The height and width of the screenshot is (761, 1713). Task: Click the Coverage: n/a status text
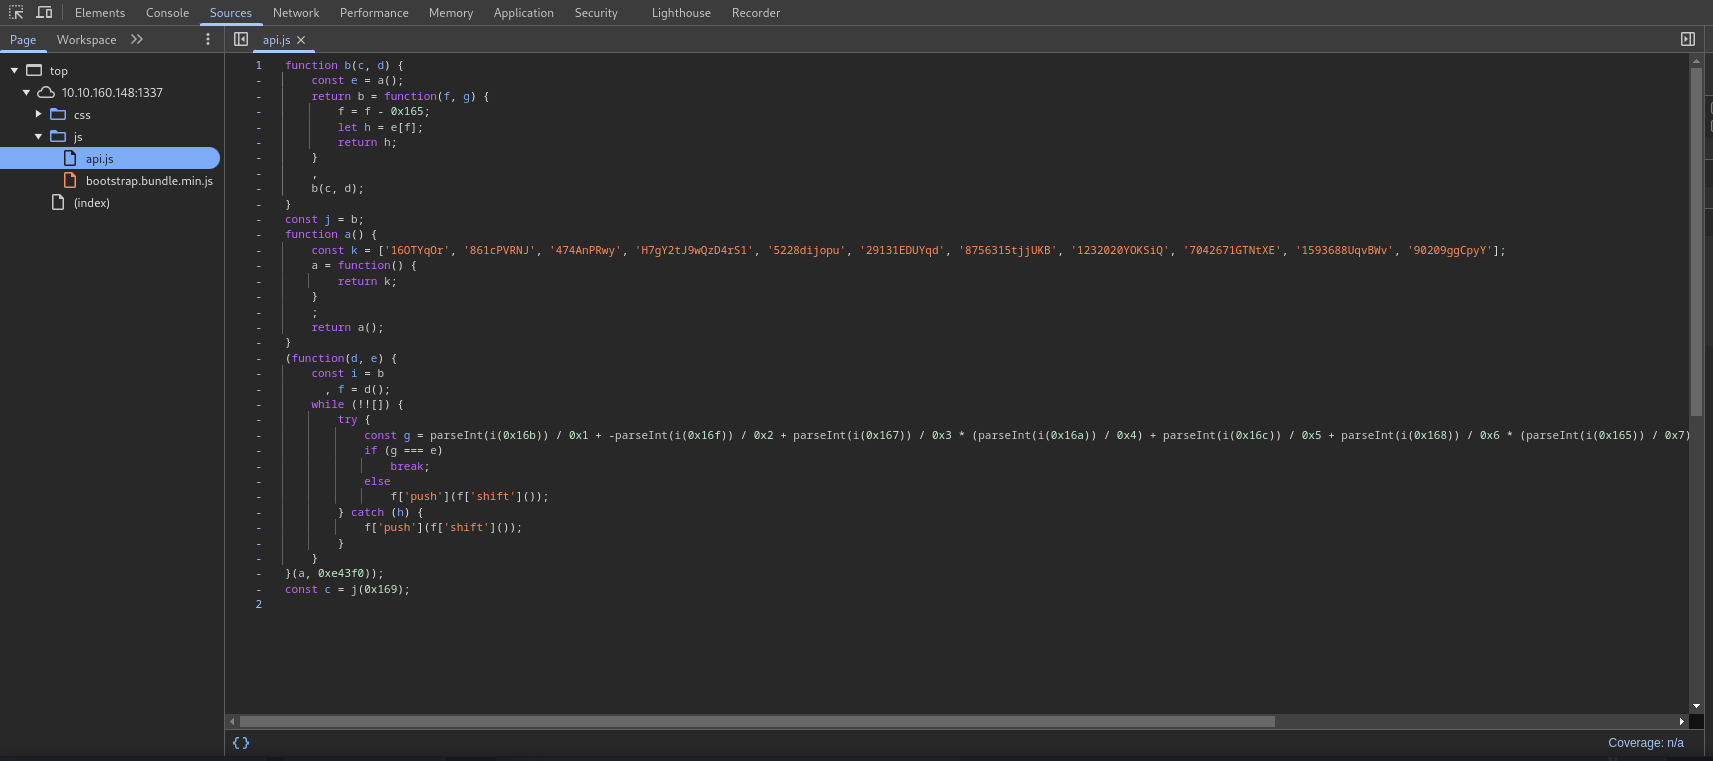(x=1645, y=743)
